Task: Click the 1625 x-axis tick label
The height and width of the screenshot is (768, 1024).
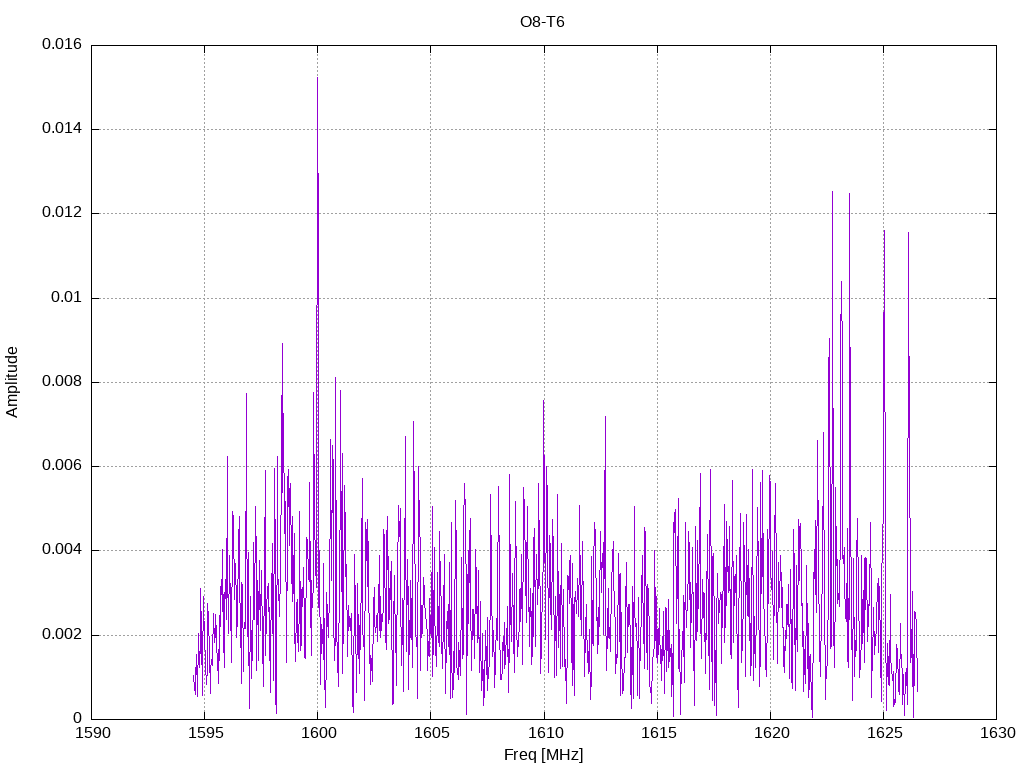Action: (884, 733)
